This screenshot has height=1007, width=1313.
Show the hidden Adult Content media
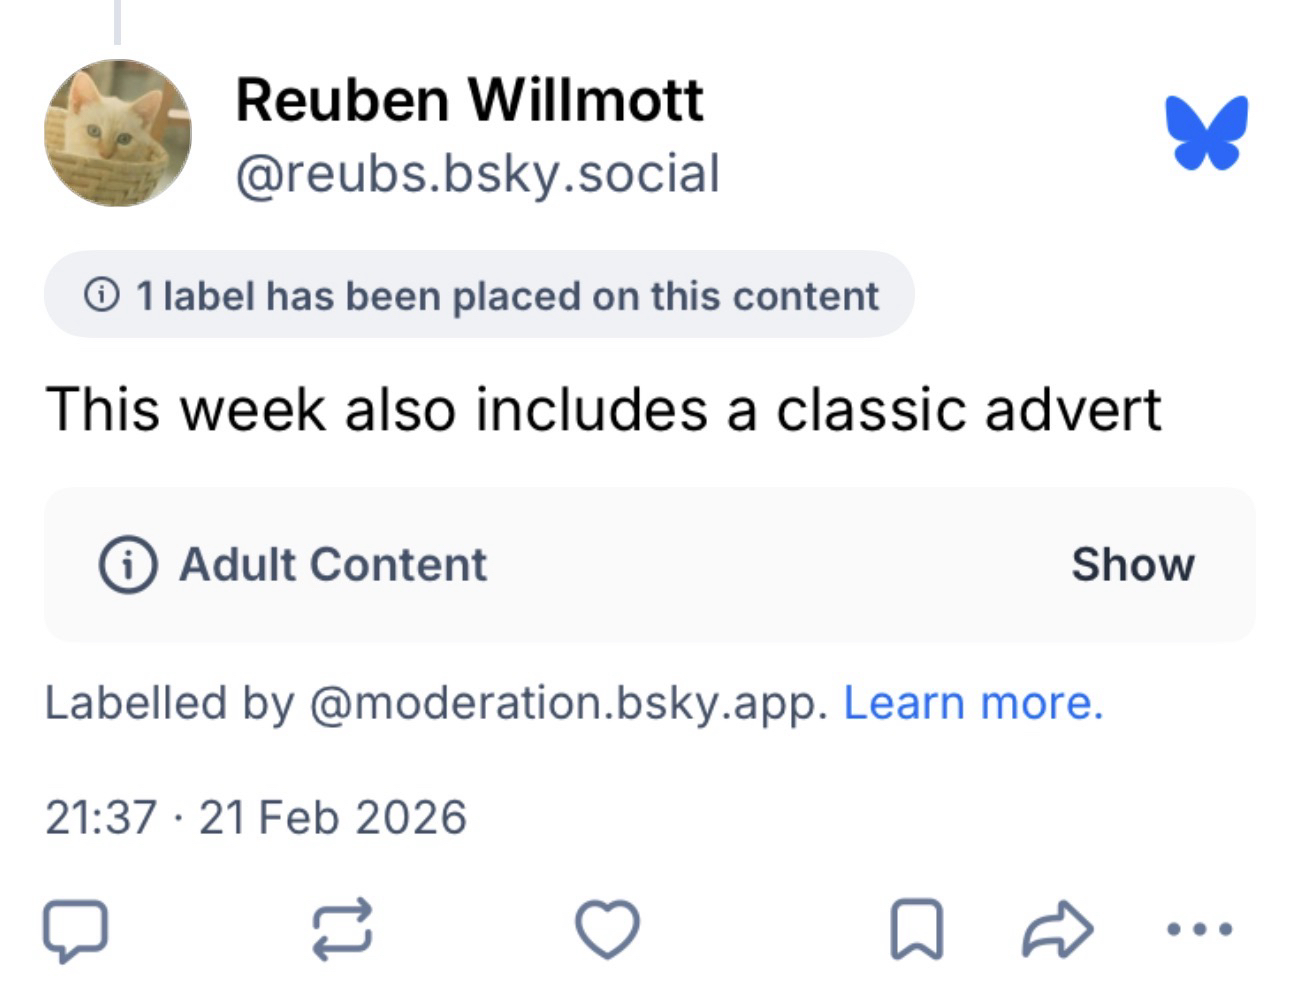pos(1132,564)
